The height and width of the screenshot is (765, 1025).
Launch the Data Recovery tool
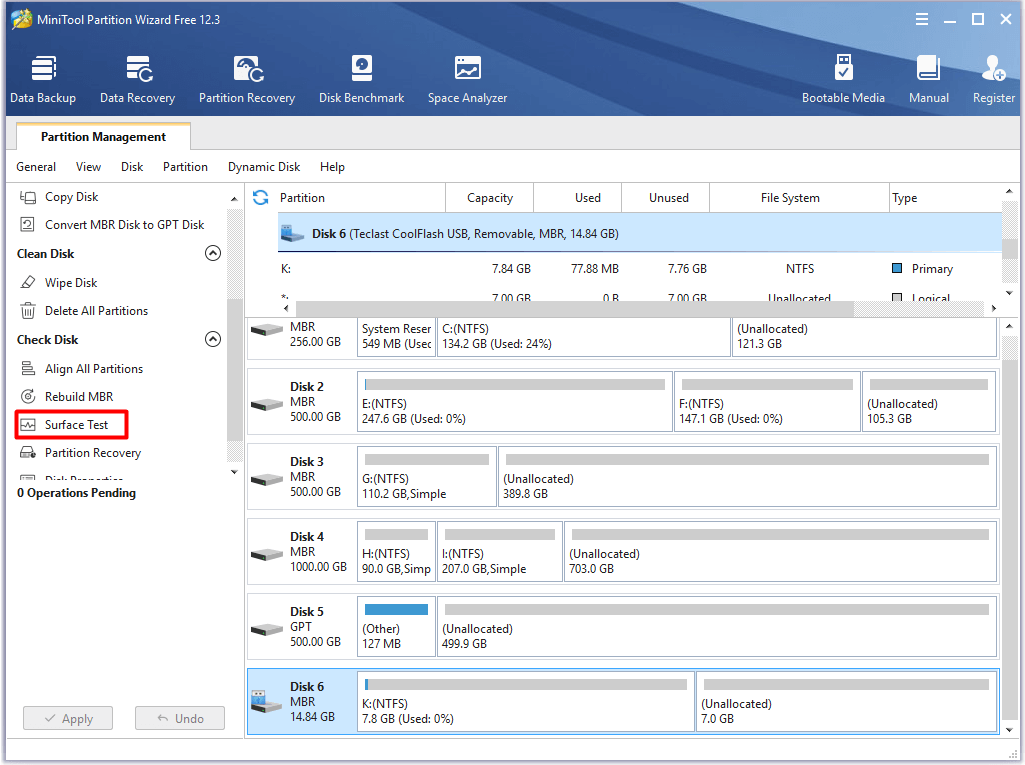click(137, 79)
